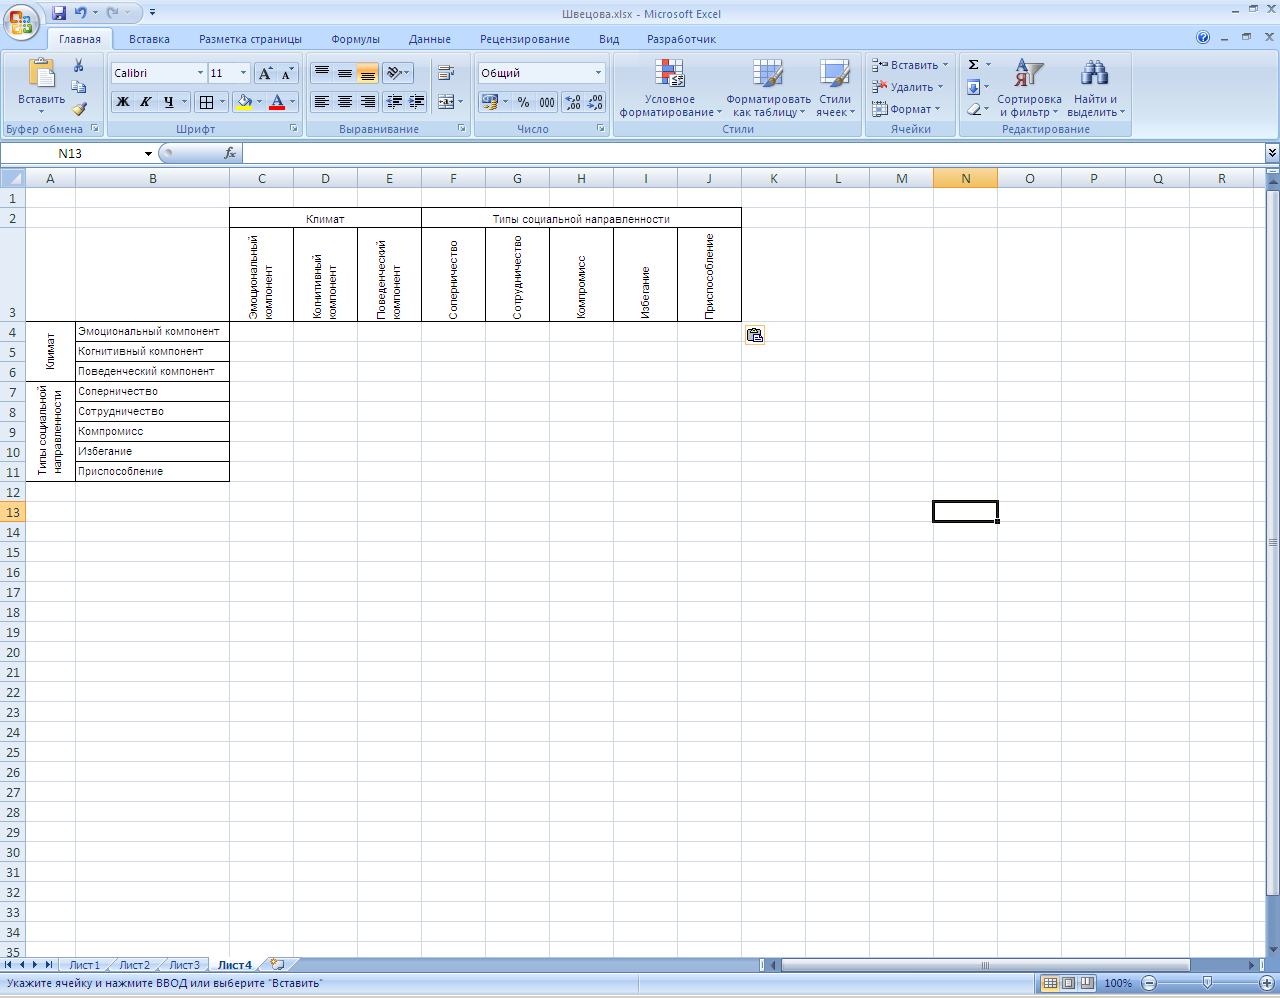Image resolution: width=1280 pixels, height=998 pixels.
Task: Increase font size
Action: [x=265, y=73]
